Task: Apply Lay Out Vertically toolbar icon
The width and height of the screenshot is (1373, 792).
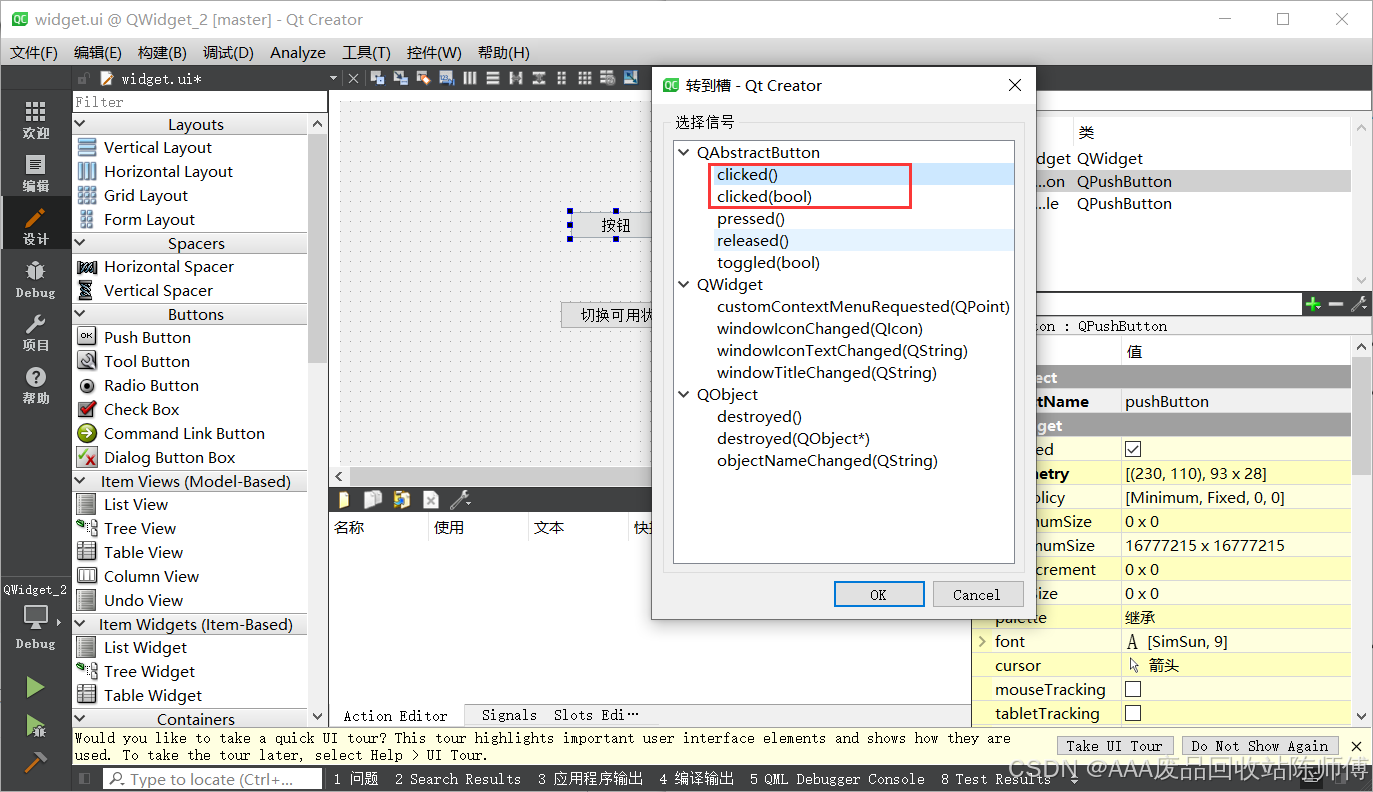Action: (x=492, y=78)
